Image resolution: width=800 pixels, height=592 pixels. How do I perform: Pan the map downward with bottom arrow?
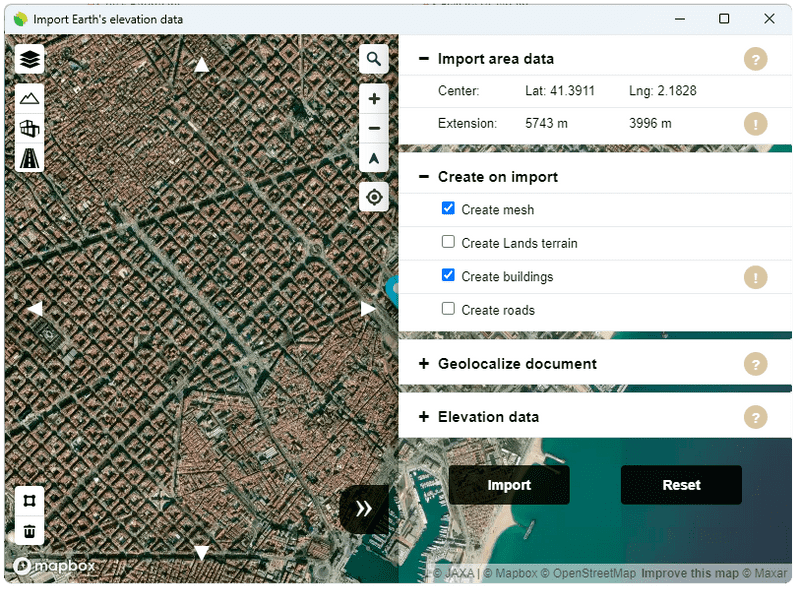[202, 553]
